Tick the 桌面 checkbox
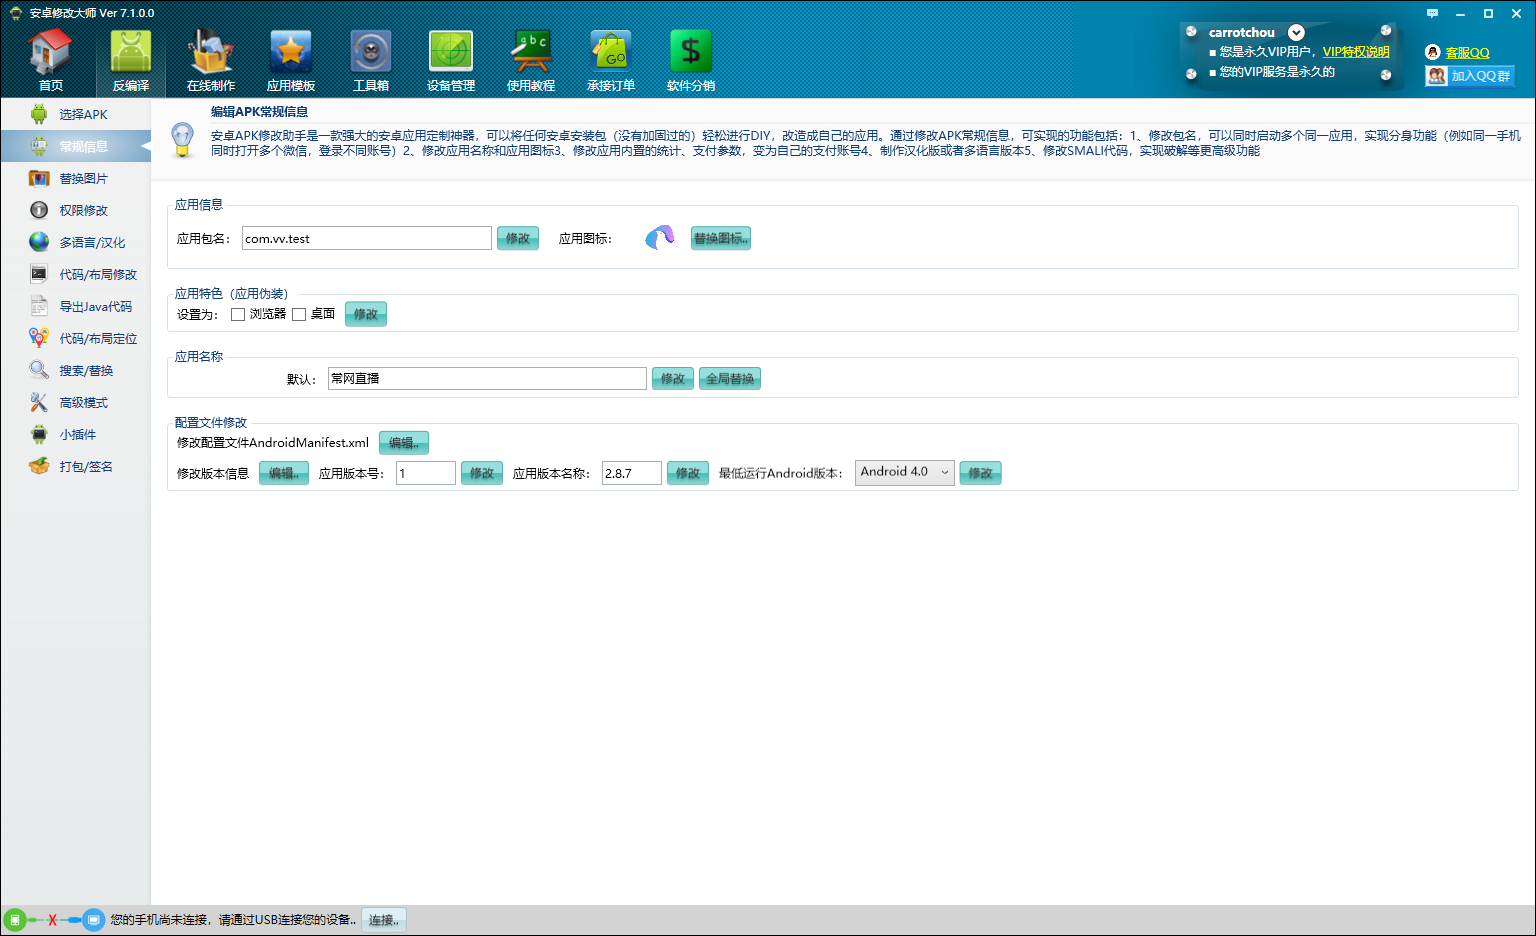 click(299, 314)
